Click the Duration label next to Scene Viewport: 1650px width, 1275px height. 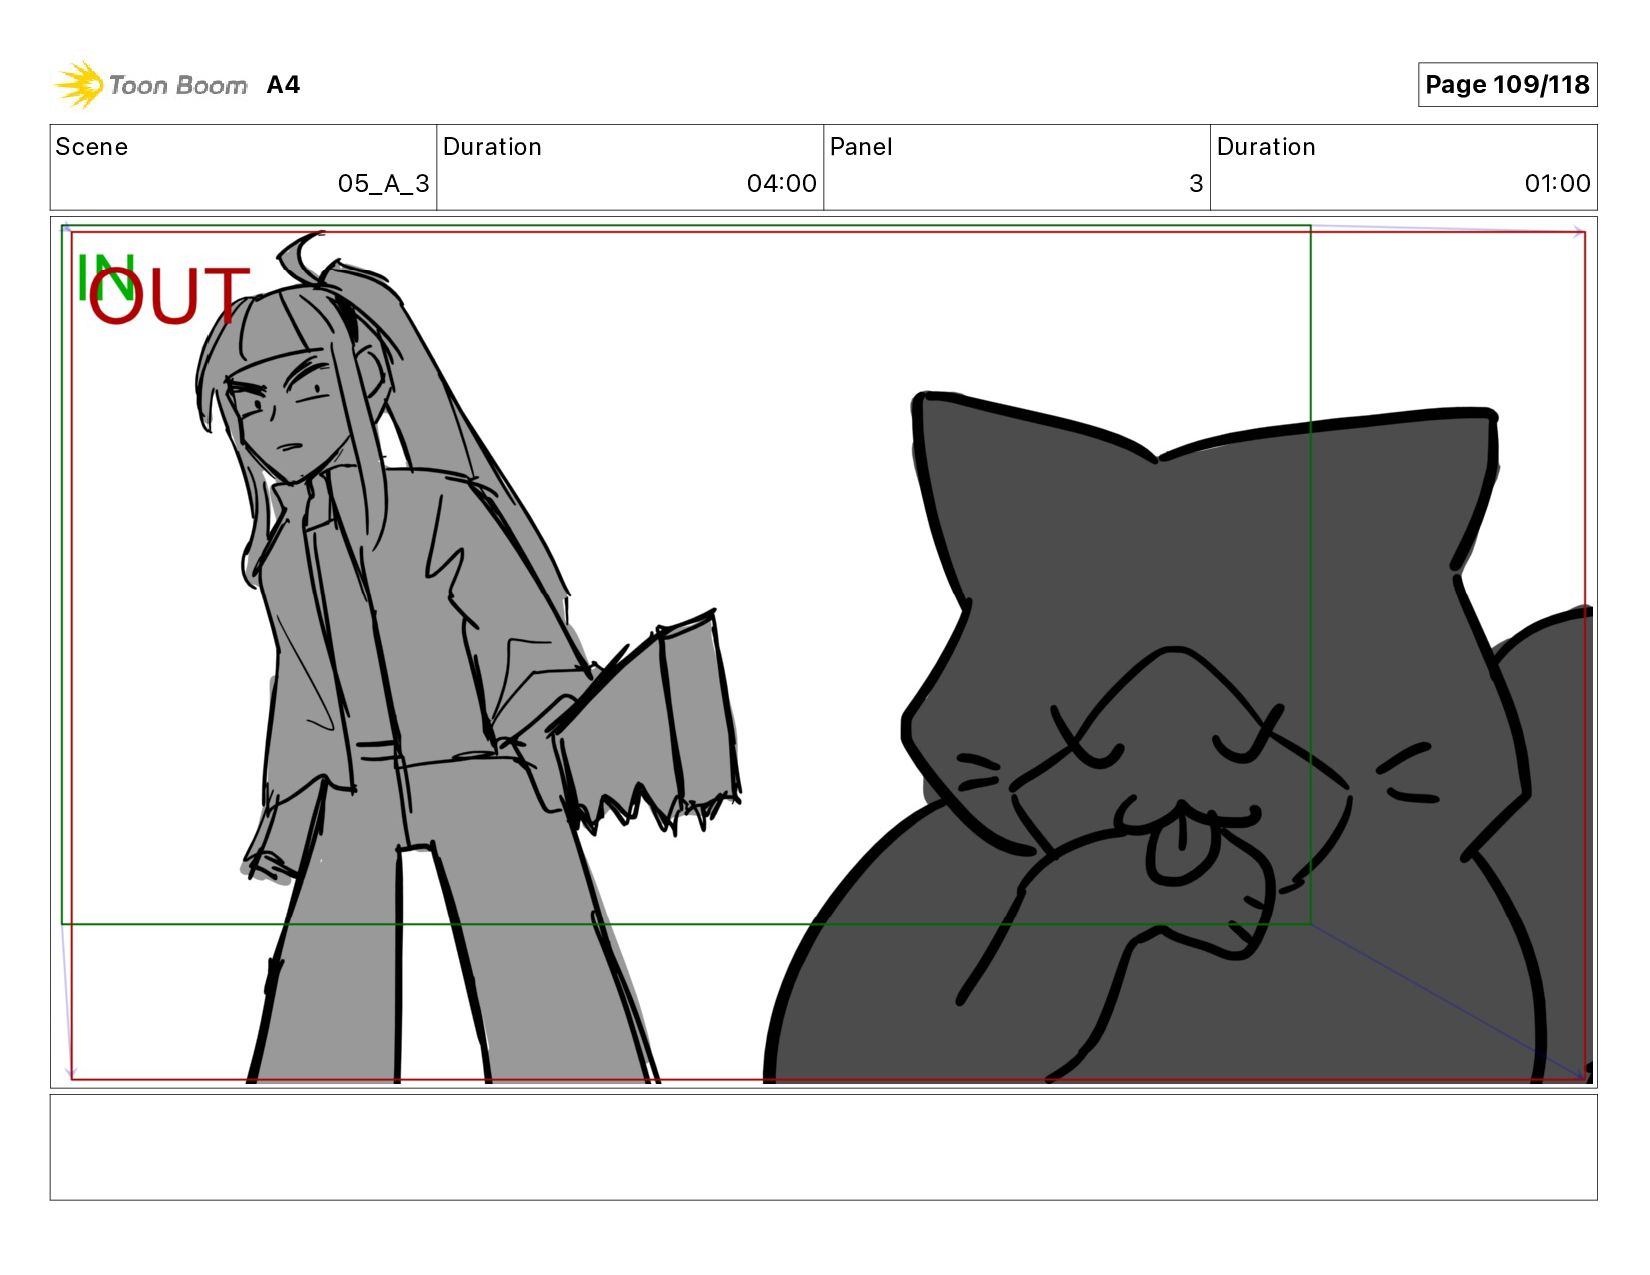tap(492, 147)
